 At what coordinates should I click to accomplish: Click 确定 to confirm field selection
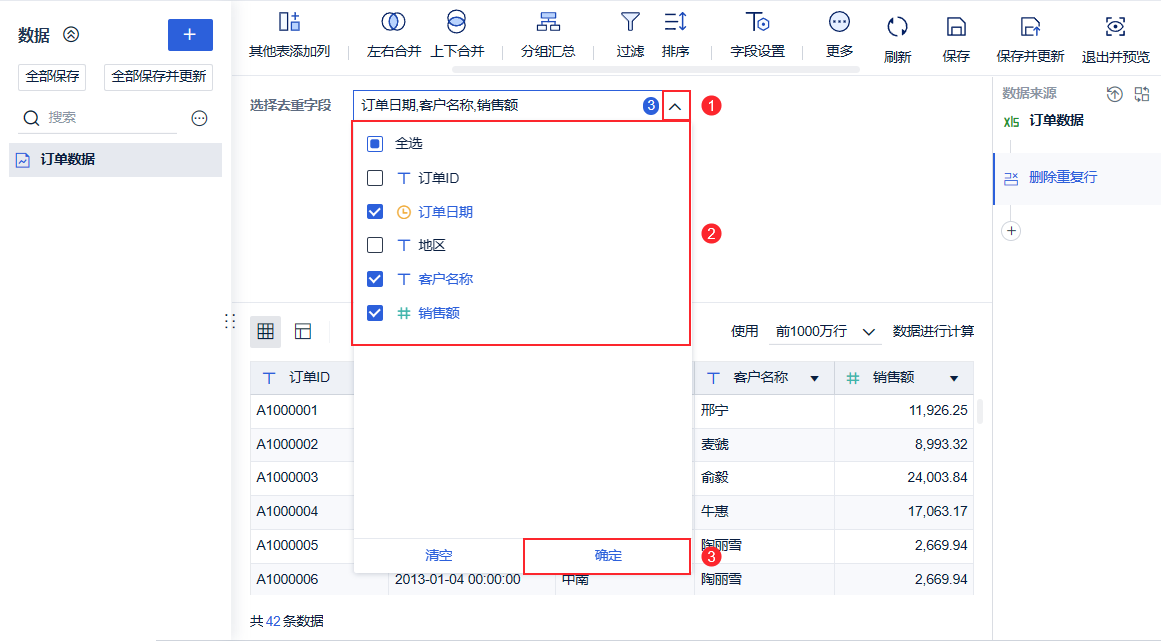point(607,556)
